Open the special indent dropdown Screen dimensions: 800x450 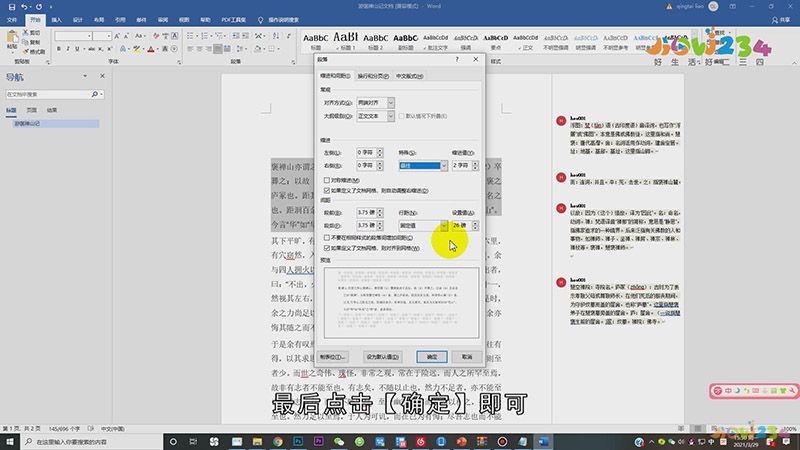point(444,165)
